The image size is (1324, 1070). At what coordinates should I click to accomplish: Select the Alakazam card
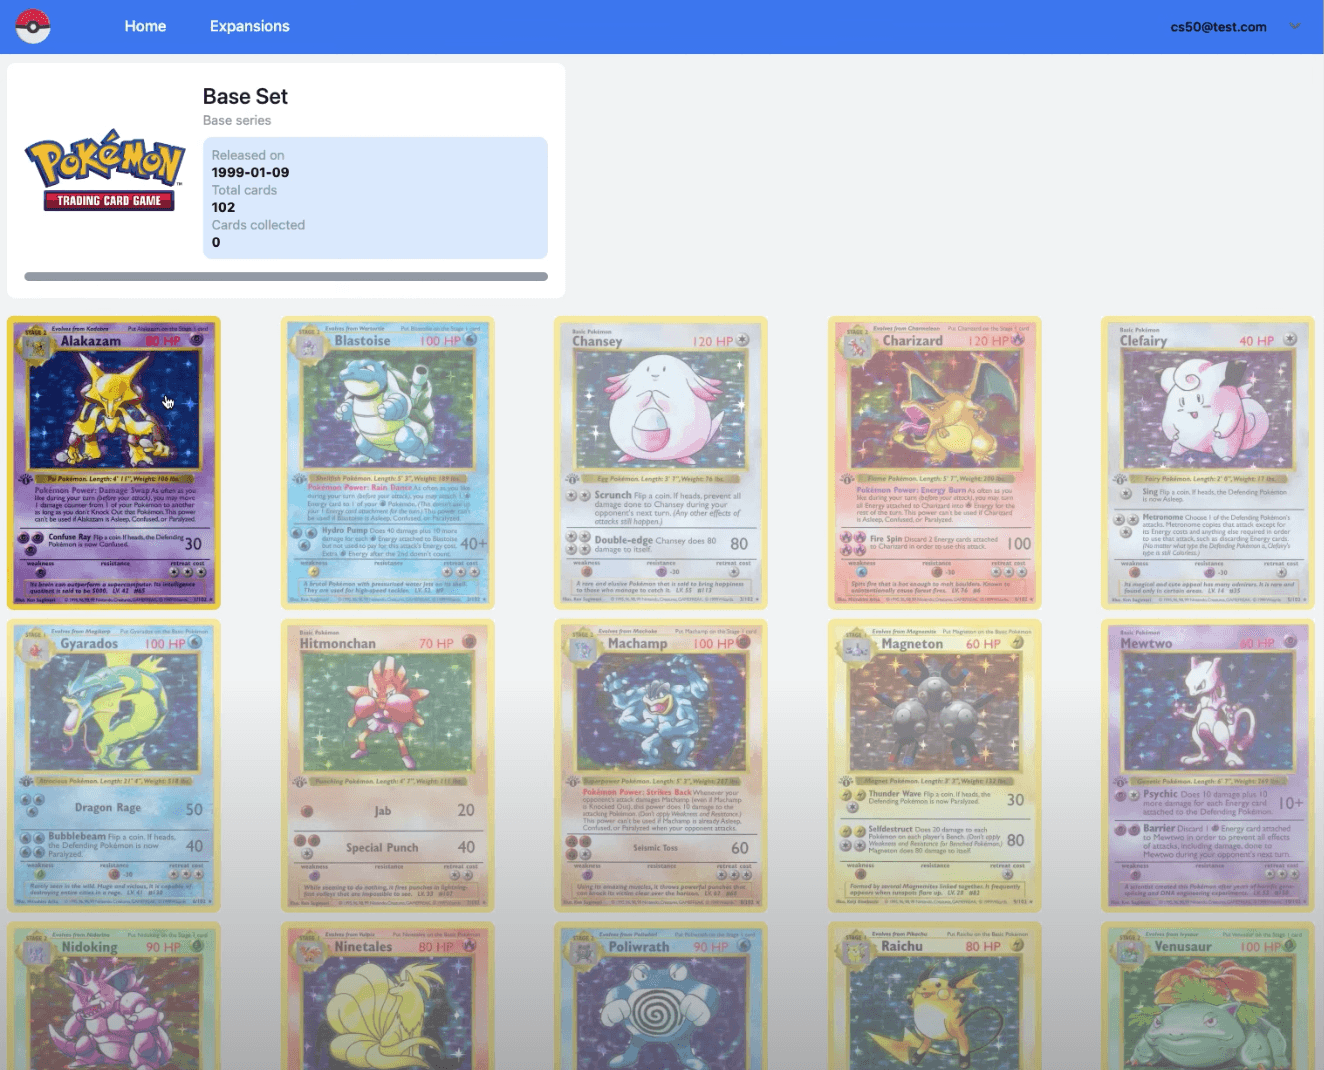[114, 463]
